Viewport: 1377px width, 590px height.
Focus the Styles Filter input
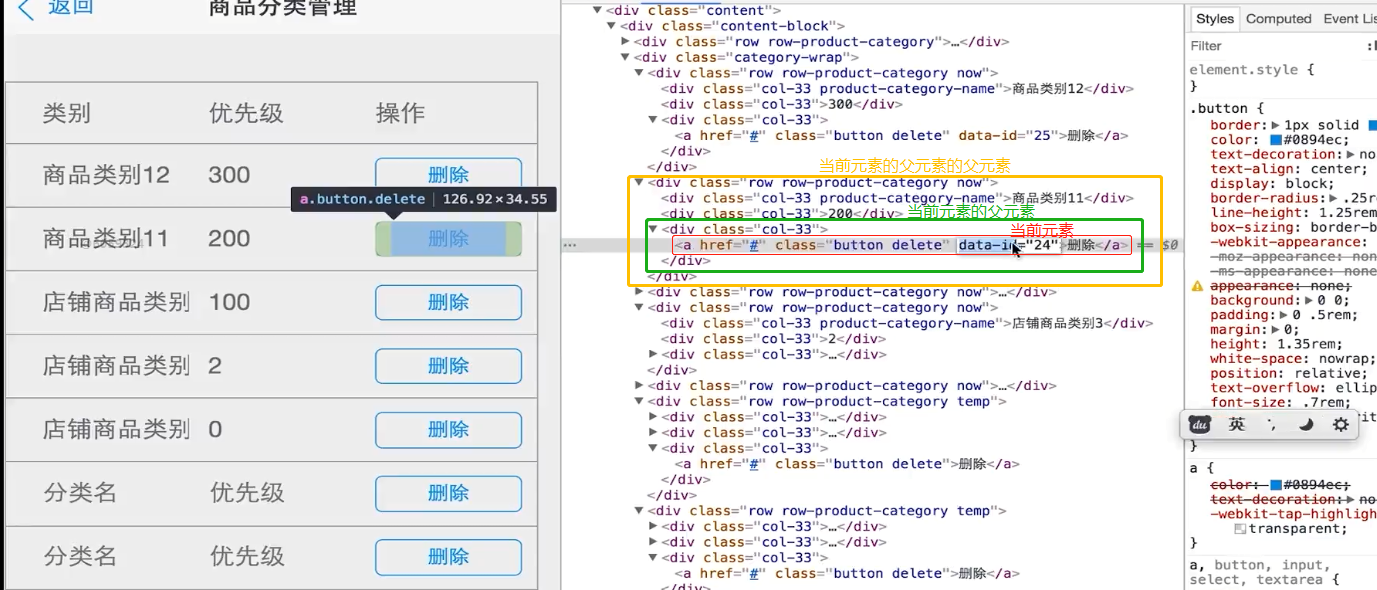point(1270,45)
